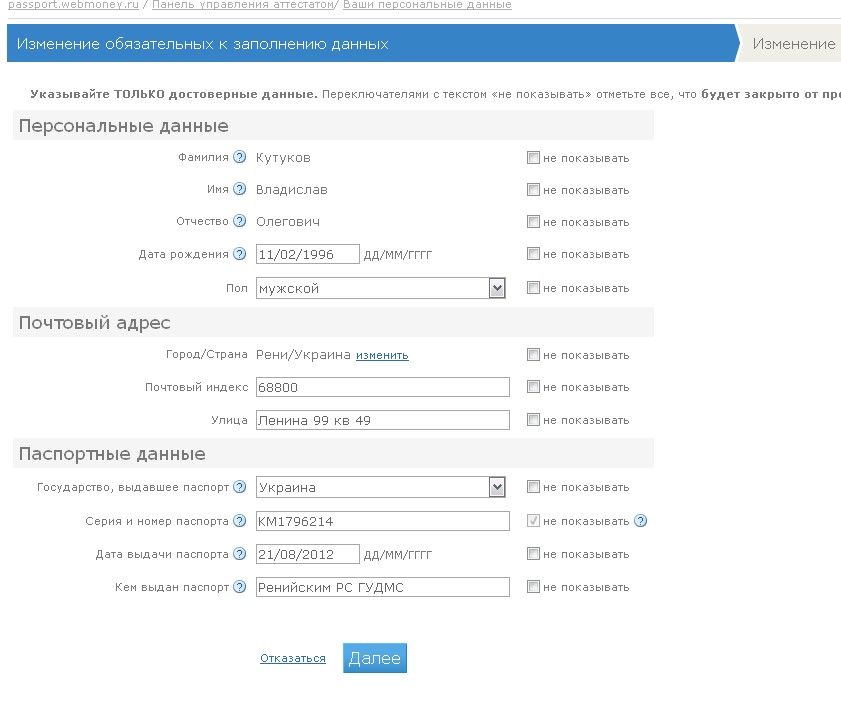Click the Отказаться link
841x714 pixels.
(x=293, y=658)
